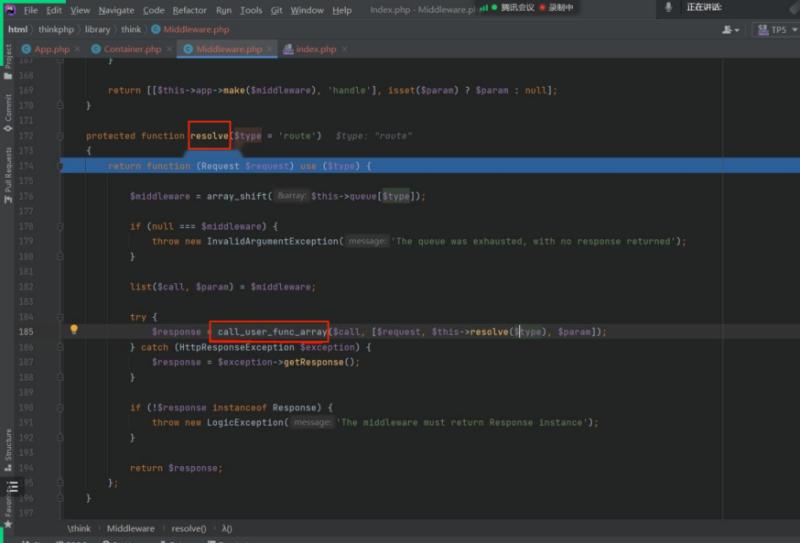
Task: Click the 腾讯会议 meeting label
Action: coord(517,8)
